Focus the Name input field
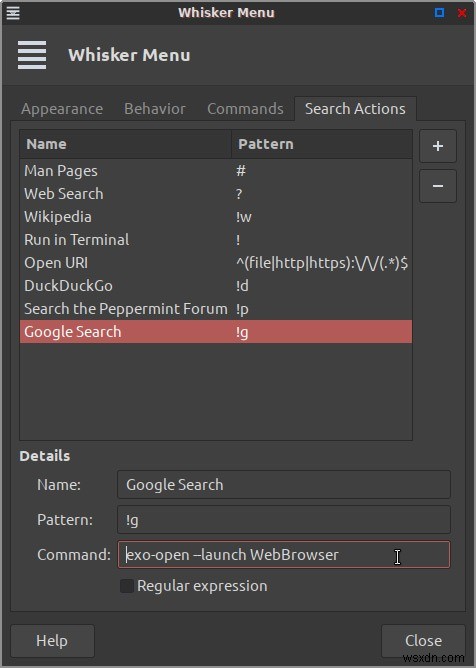Viewport: 476px width, 668px height. (284, 484)
